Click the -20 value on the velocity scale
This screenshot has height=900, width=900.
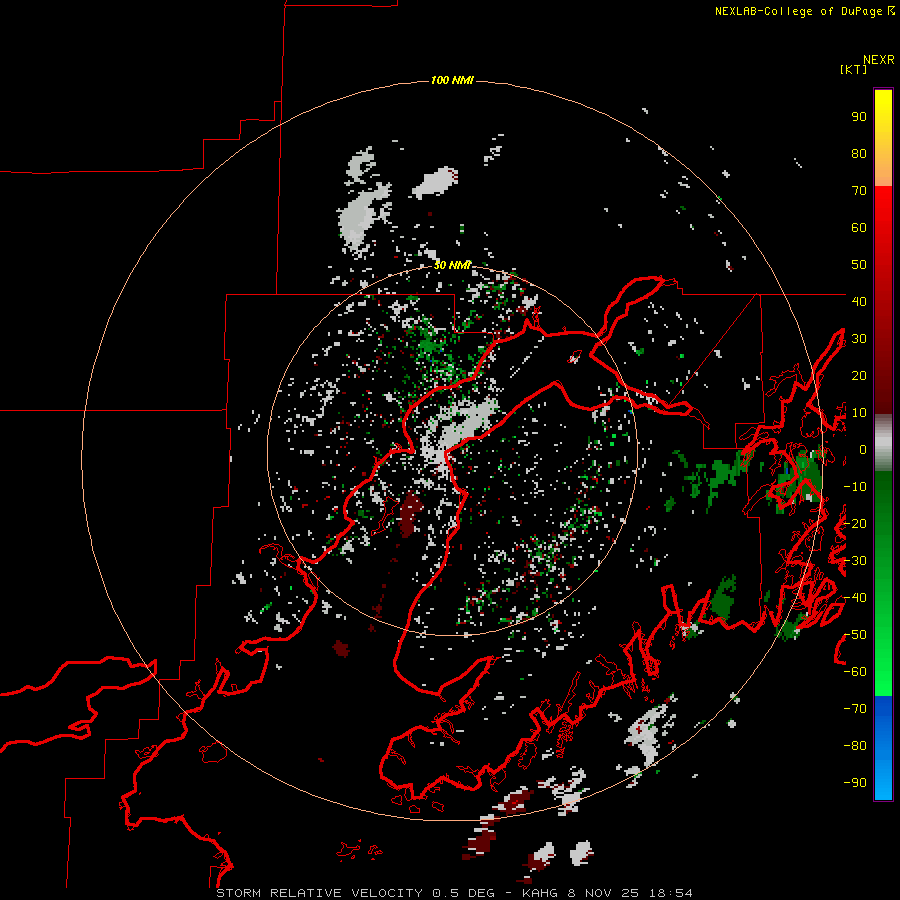[855, 523]
